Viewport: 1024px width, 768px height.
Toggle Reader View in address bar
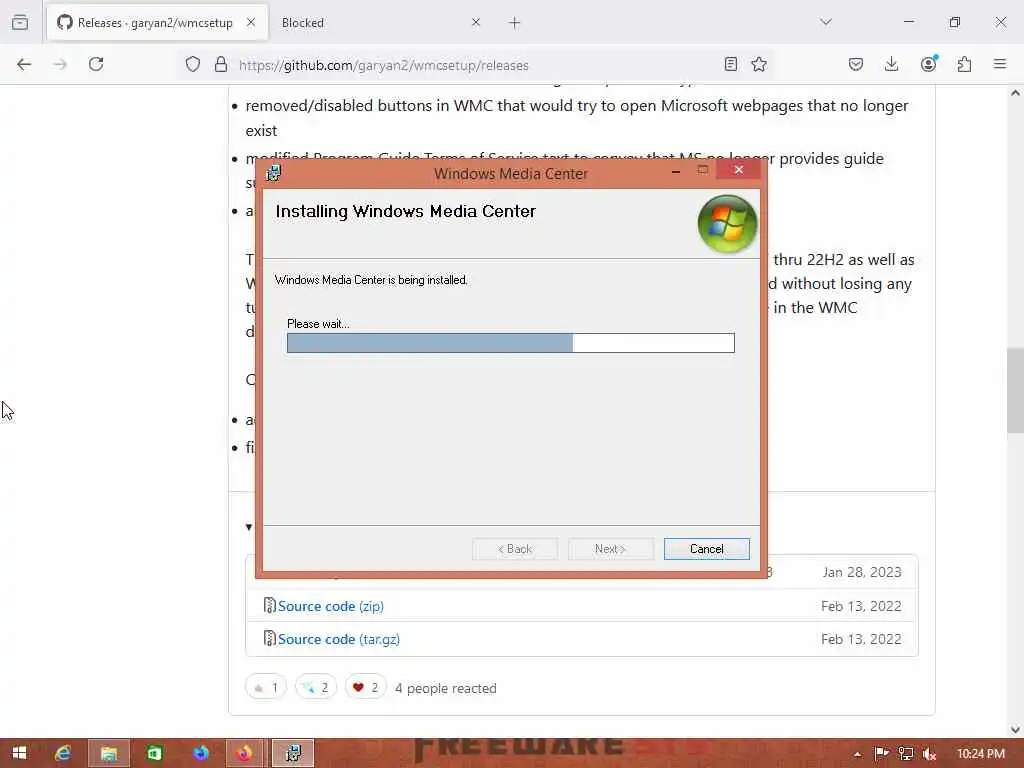click(731, 64)
